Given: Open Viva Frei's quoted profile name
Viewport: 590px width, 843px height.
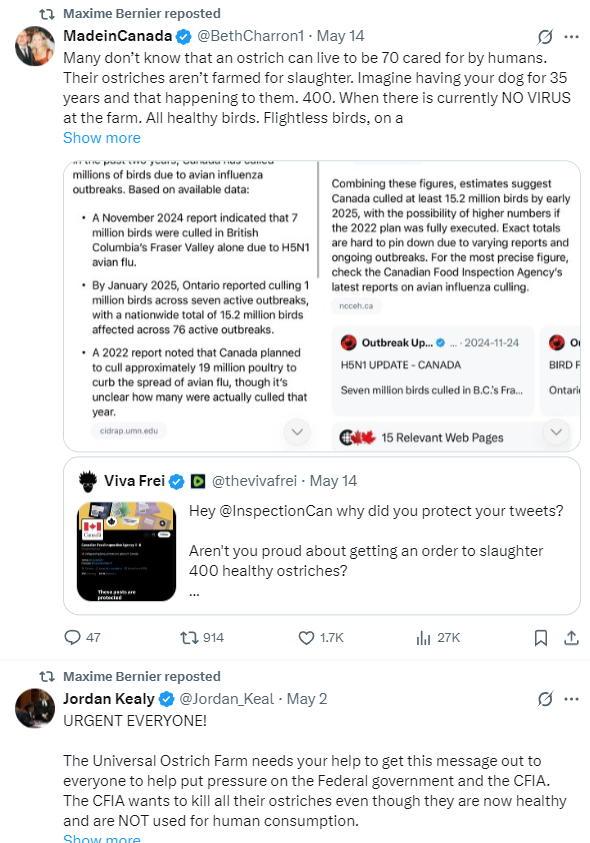Looking at the screenshot, I should pos(134,481).
